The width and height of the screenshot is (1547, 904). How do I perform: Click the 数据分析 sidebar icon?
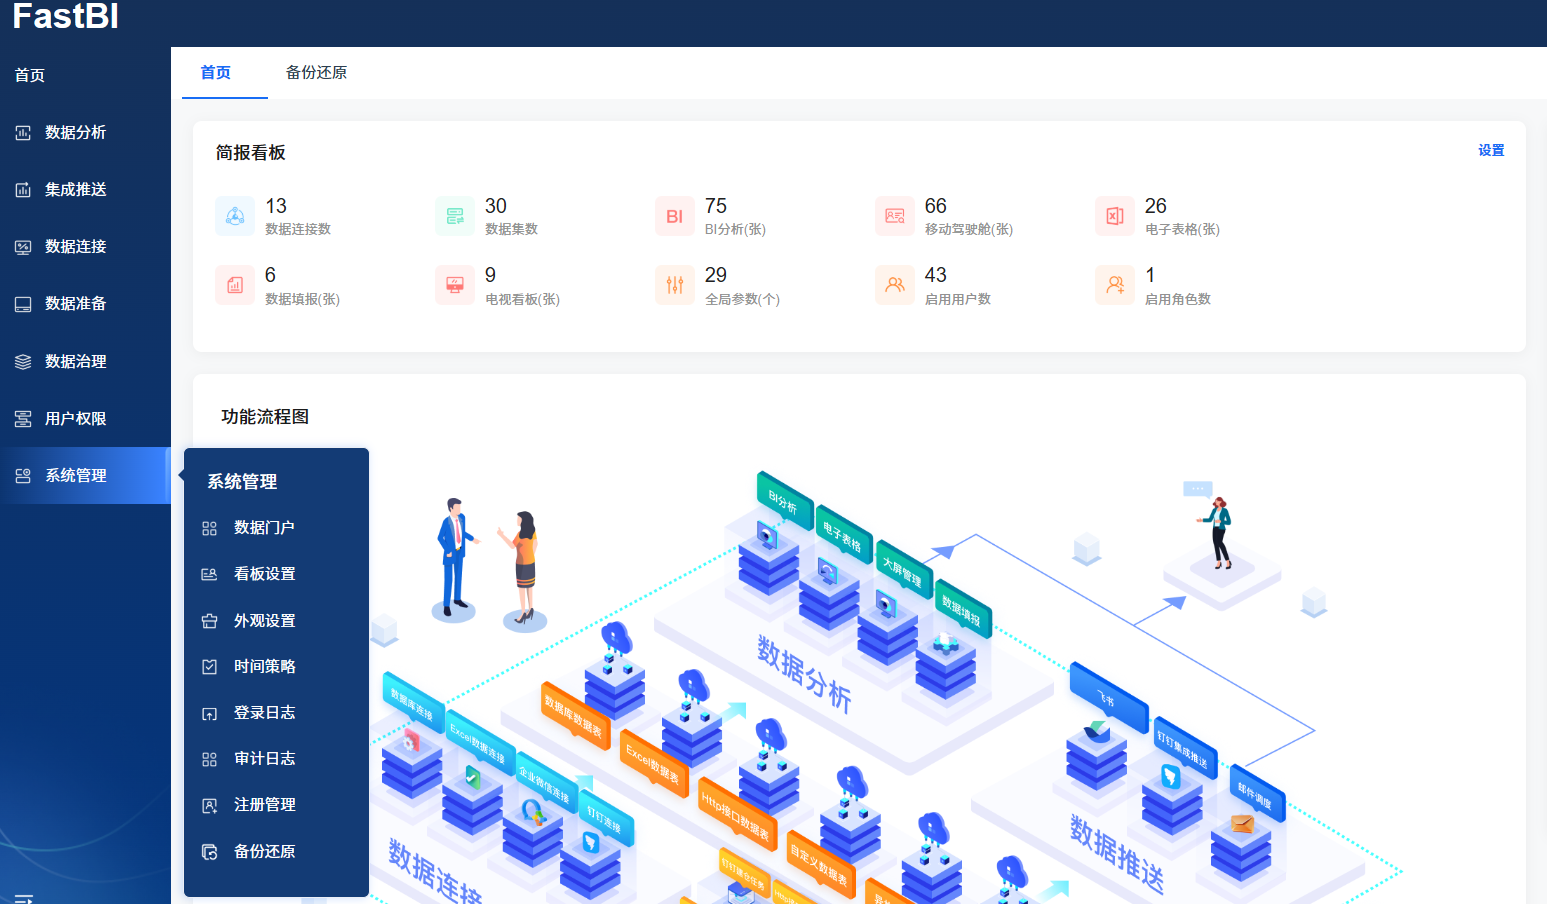coord(23,132)
